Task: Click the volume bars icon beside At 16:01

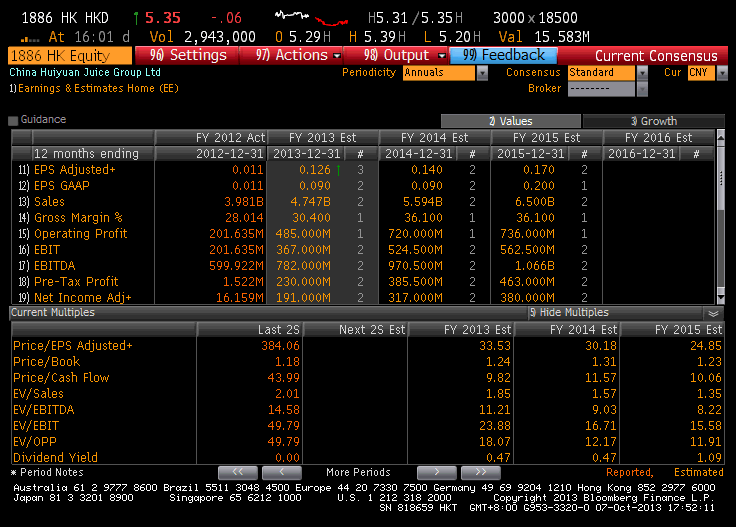Action: coord(31,39)
